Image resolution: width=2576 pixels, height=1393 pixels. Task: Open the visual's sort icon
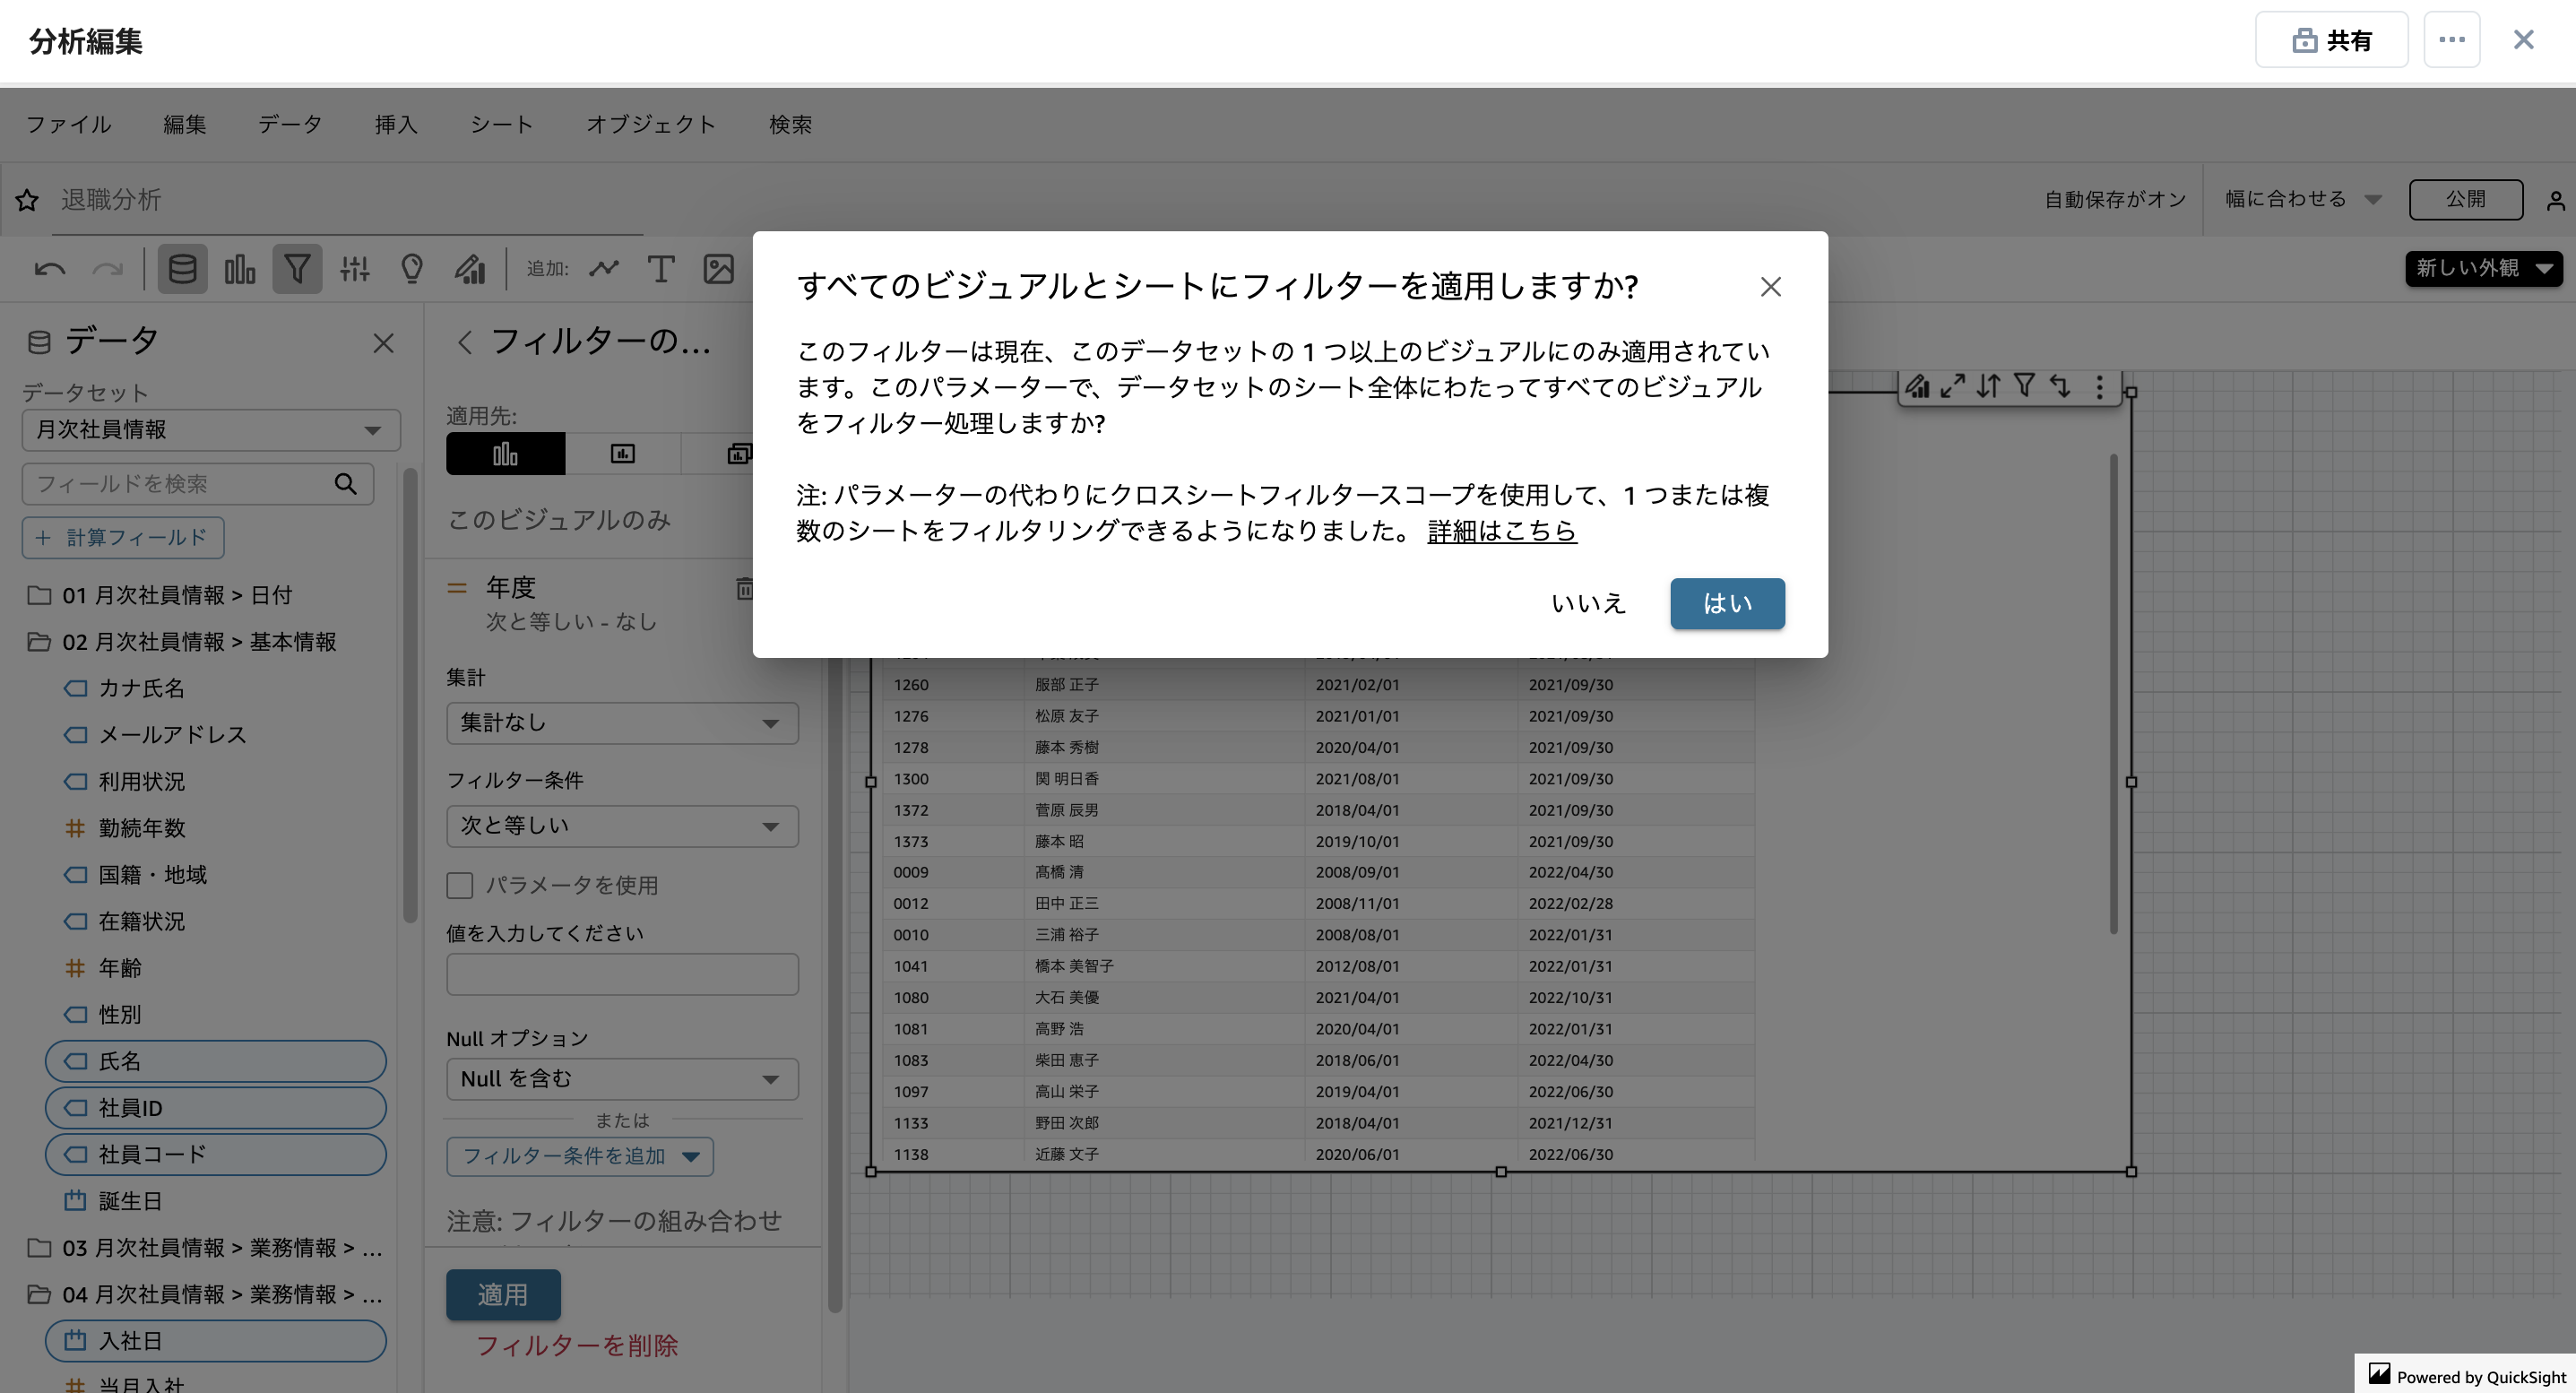tap(1988, 386)
